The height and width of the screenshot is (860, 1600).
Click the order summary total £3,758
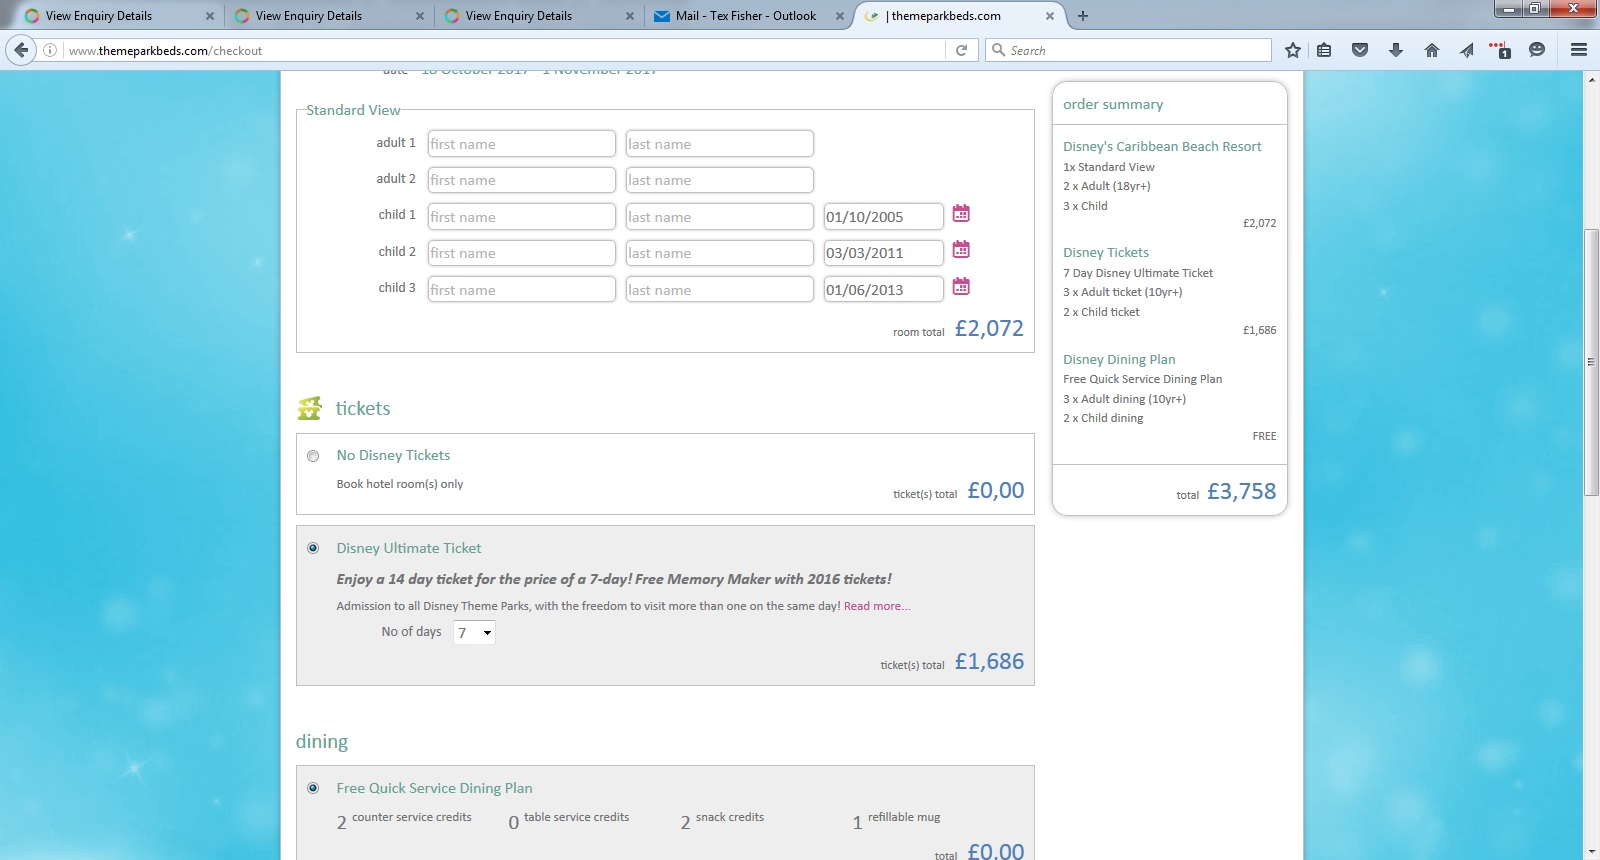tap(1241, 491)
